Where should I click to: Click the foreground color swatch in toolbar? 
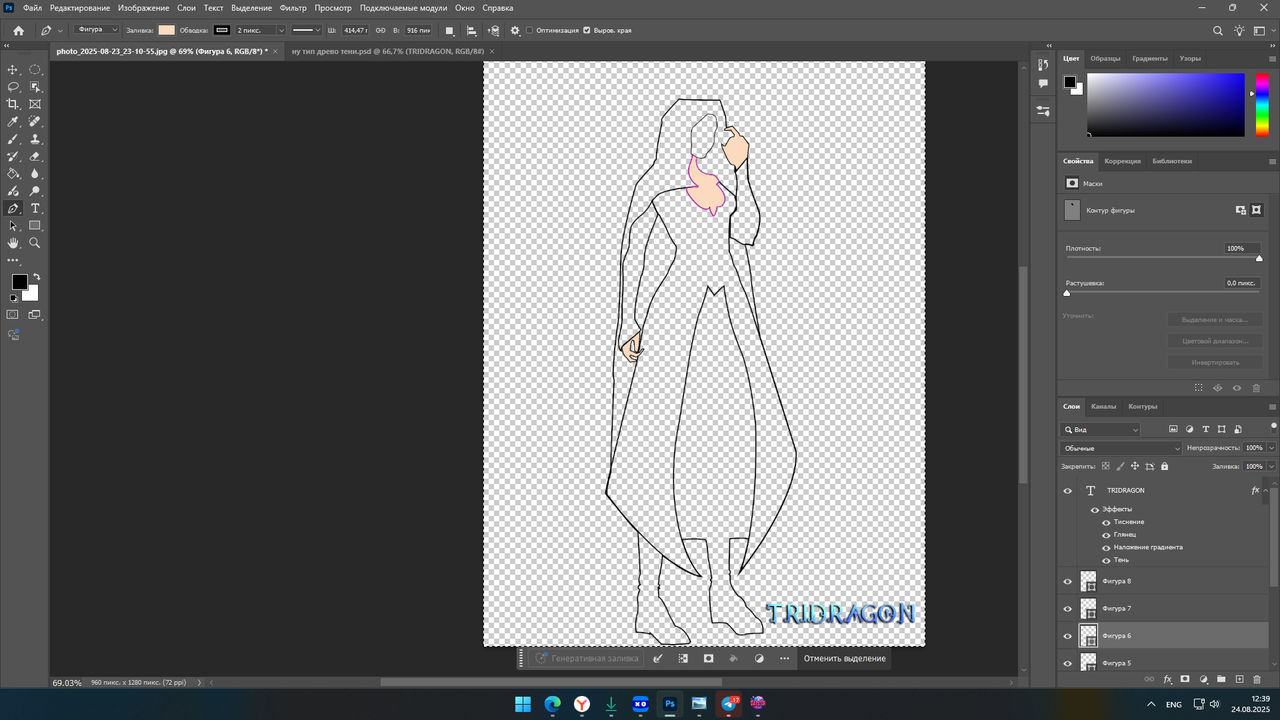[19, 282]
